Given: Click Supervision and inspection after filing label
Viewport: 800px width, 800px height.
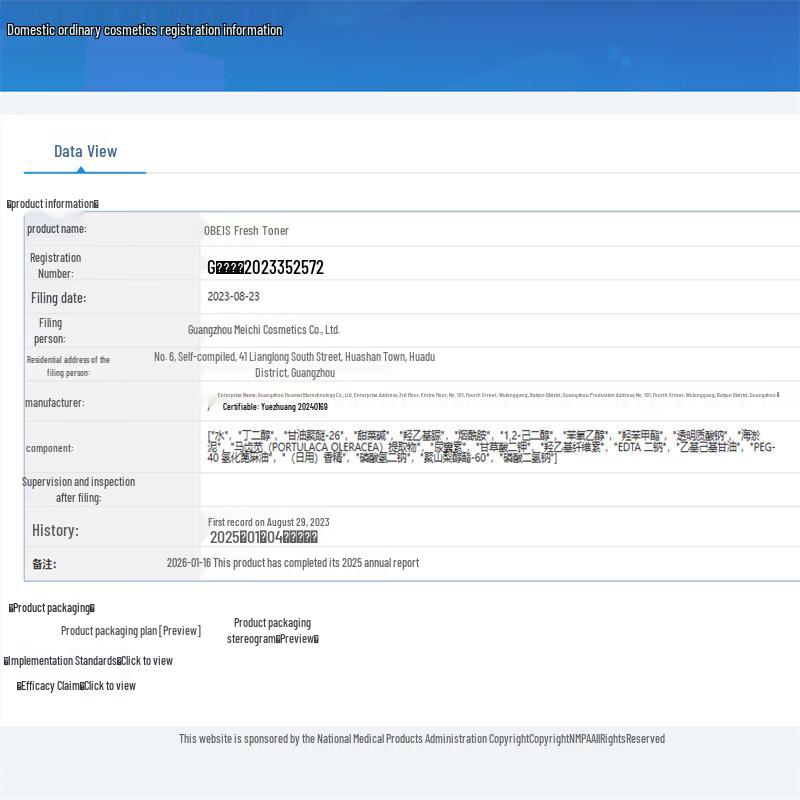Looking at the screenshot, I should coord(79,489).
